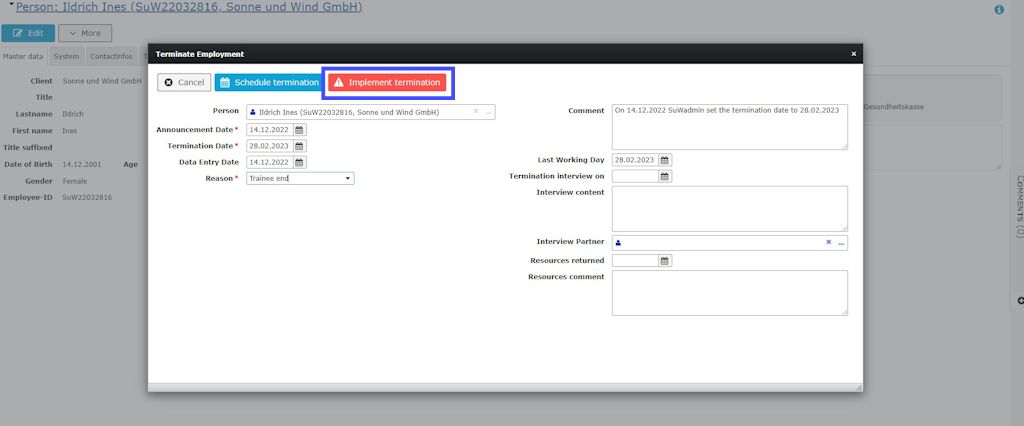Clear the Interview Partner field

(828, 242)
